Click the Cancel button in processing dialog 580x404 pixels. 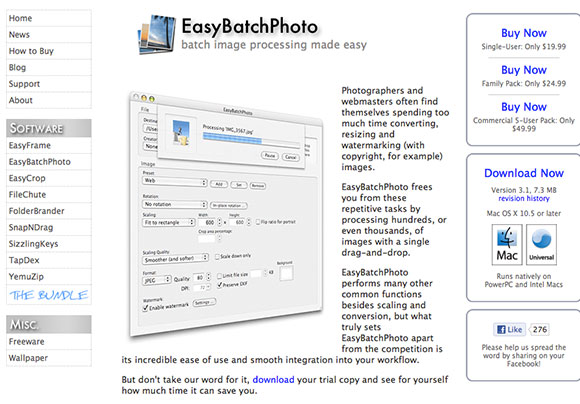290,157
